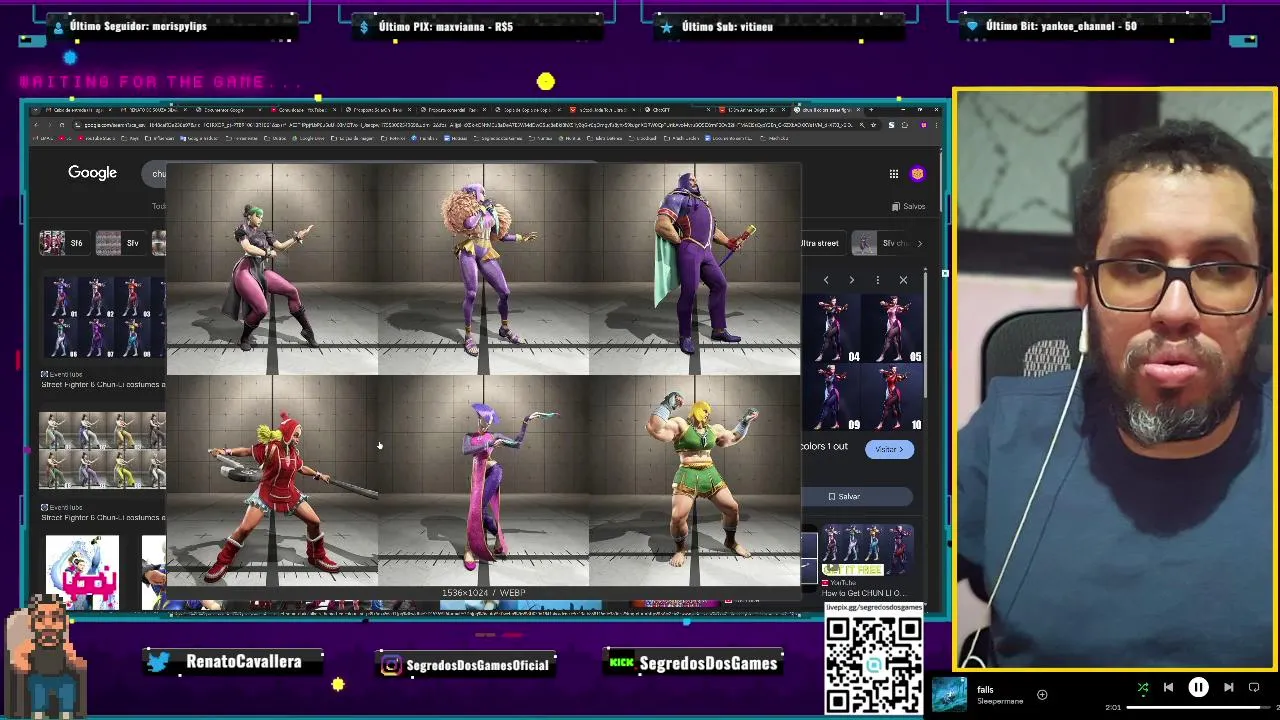Viewport: 1280px width, 720px height.
Task: Click the Kick SegredosDosGames handle
Action: coord(708,663)
